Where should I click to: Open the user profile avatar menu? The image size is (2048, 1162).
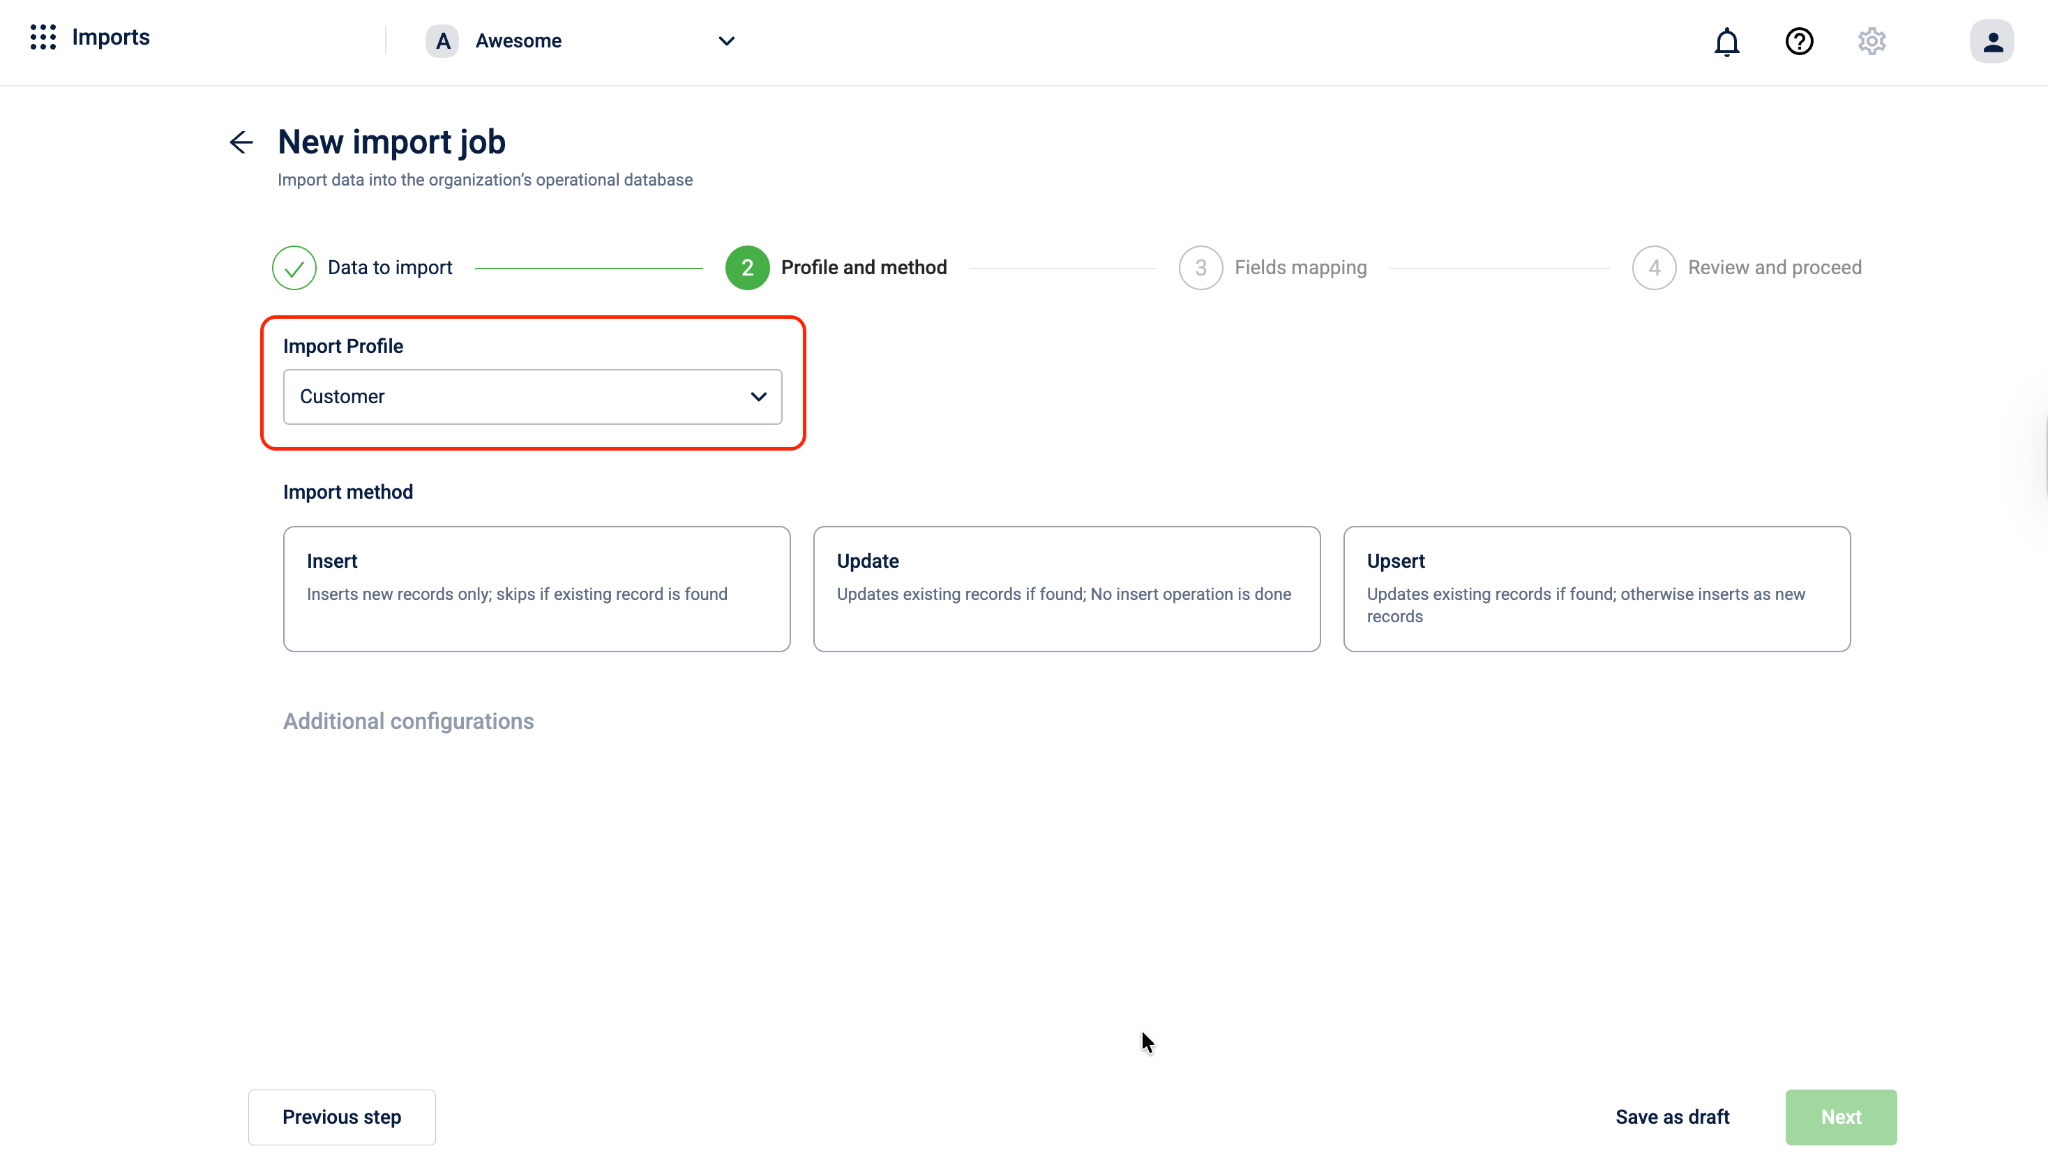click(1991, 42)
